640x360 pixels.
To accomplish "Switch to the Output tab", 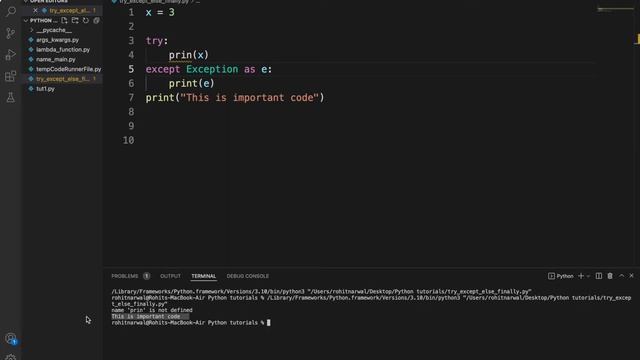I will click(x=170, y=276).
